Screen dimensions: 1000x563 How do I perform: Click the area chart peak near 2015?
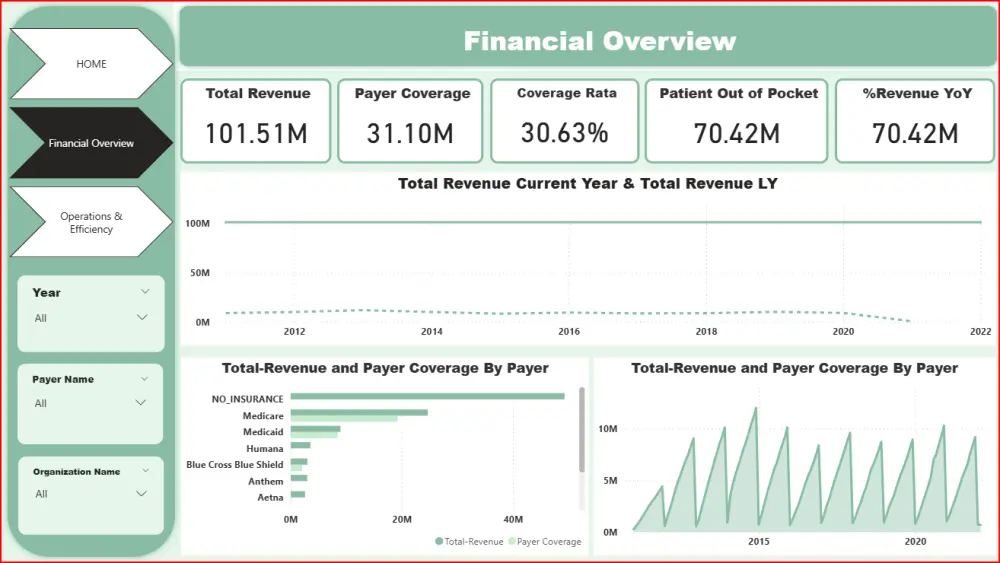[x=756, y=409]
